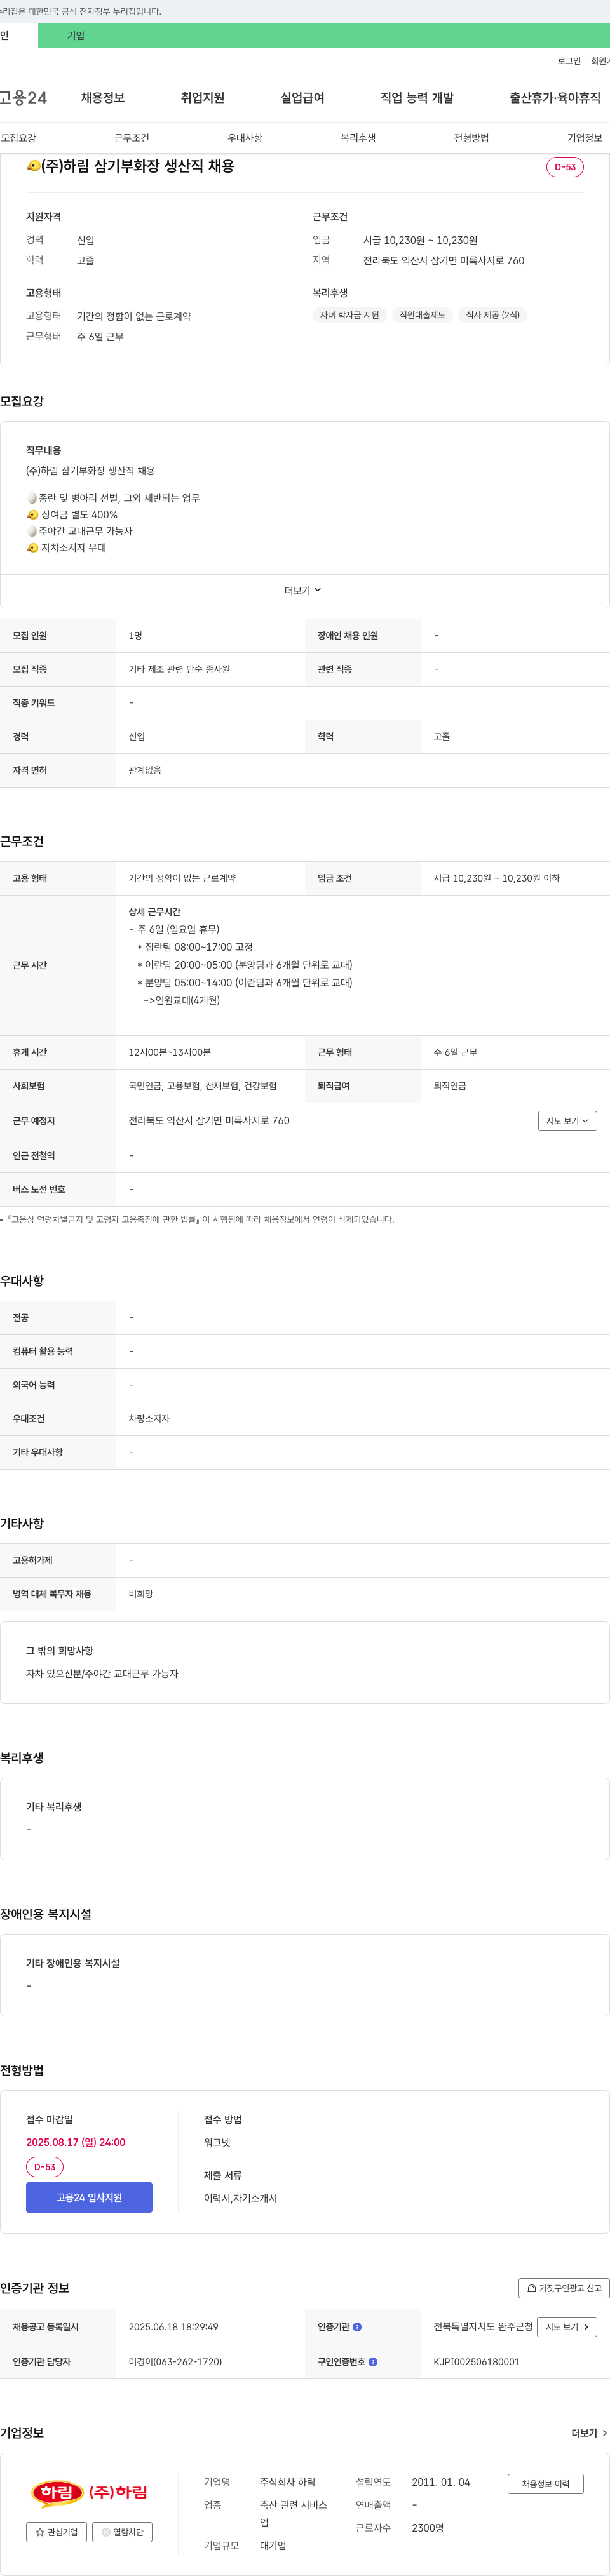The width and height of the screenshot is (610, 2576).
Task: Jump to 우대사항 section tab
Action: 245,138
